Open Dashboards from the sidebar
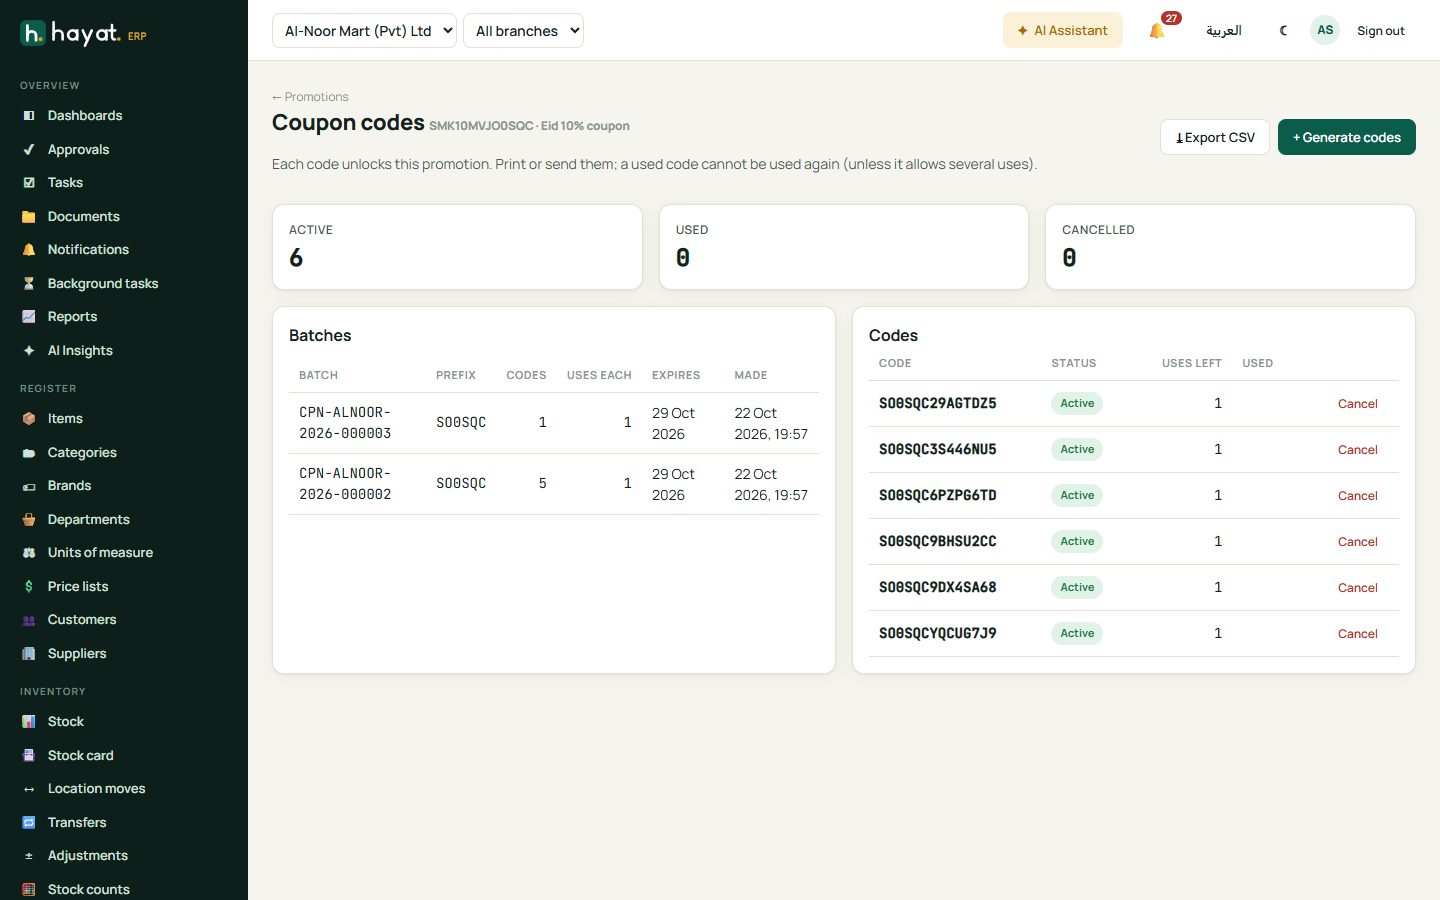 85,116
